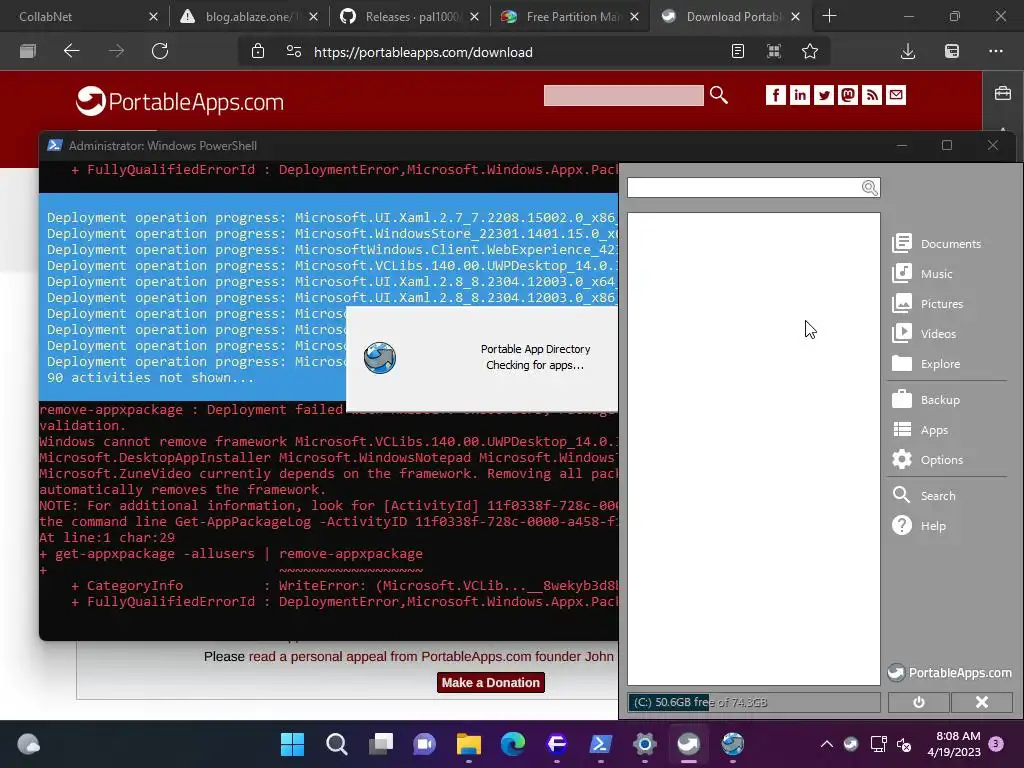This screenshot has width=1024, height=768.
Task: Open weather widget on taskbar
Action: click(29, 744)
